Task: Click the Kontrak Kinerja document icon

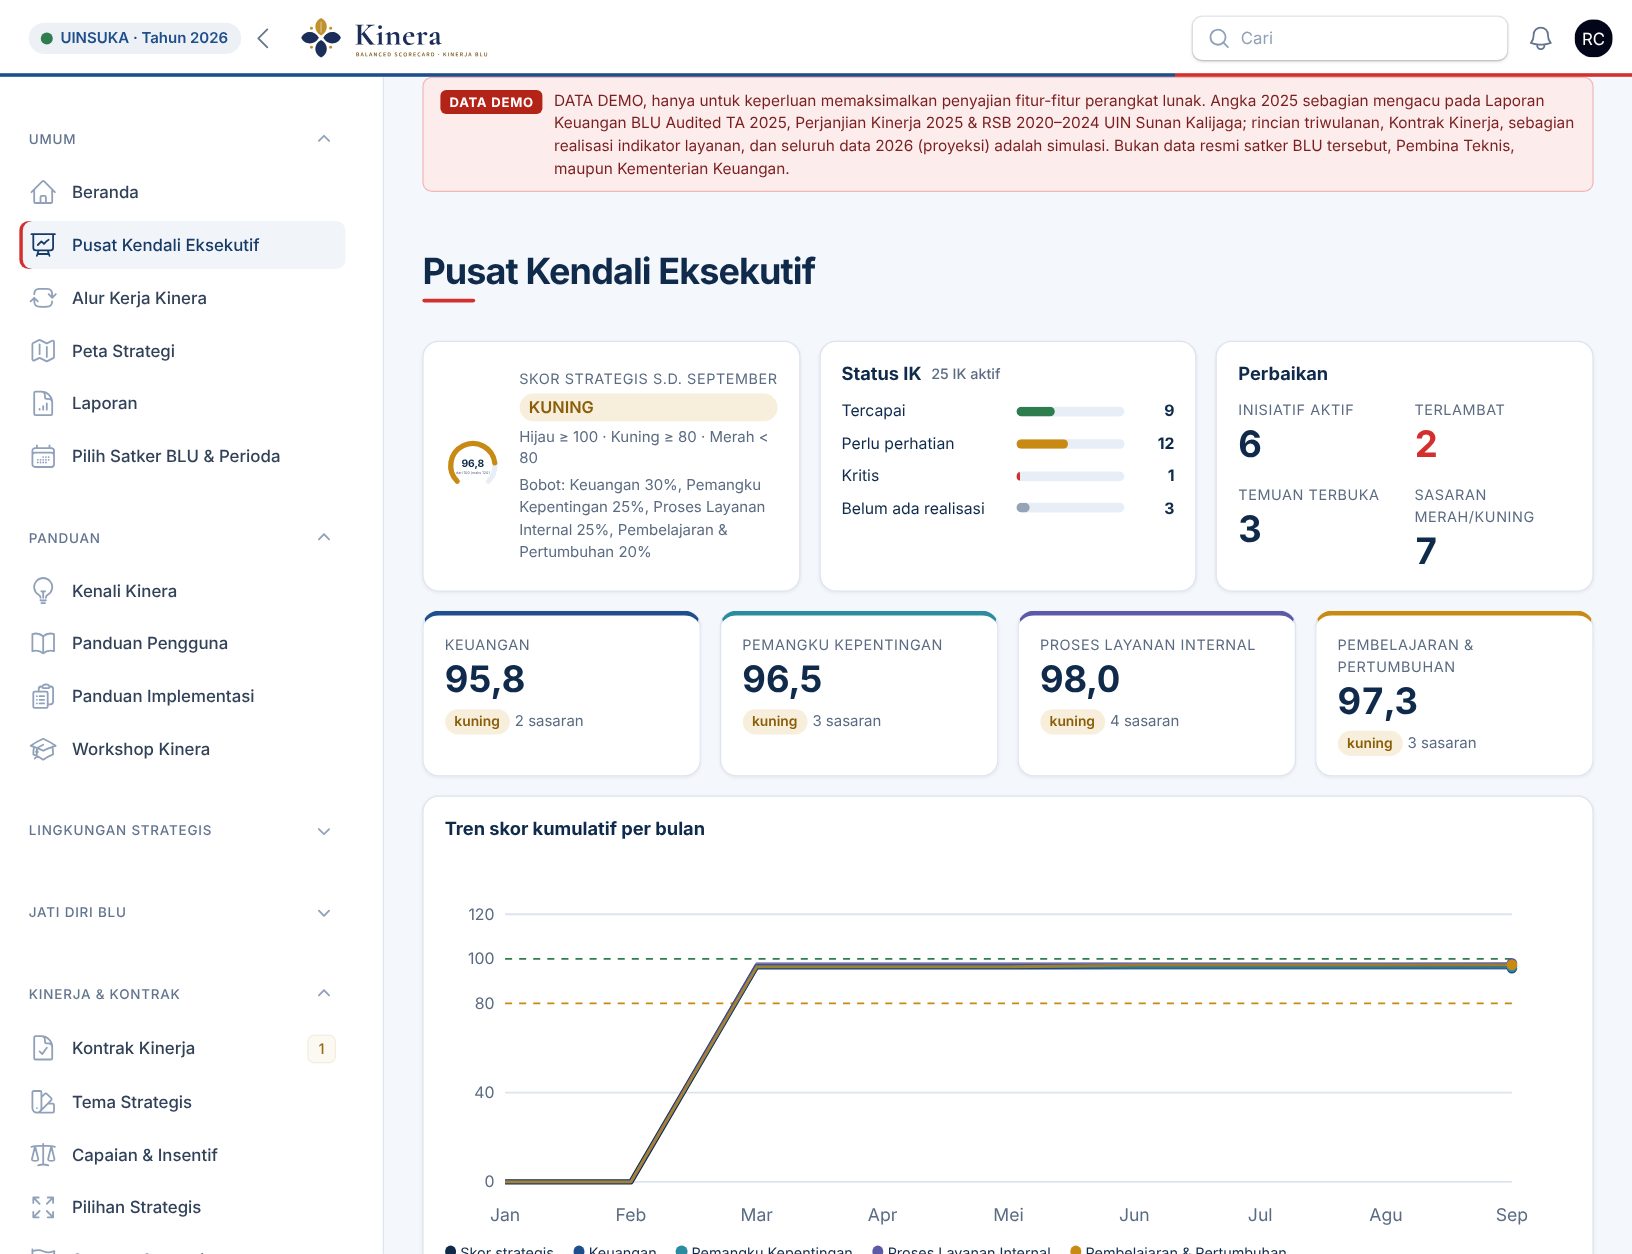Action: [x=43, y=1048]
